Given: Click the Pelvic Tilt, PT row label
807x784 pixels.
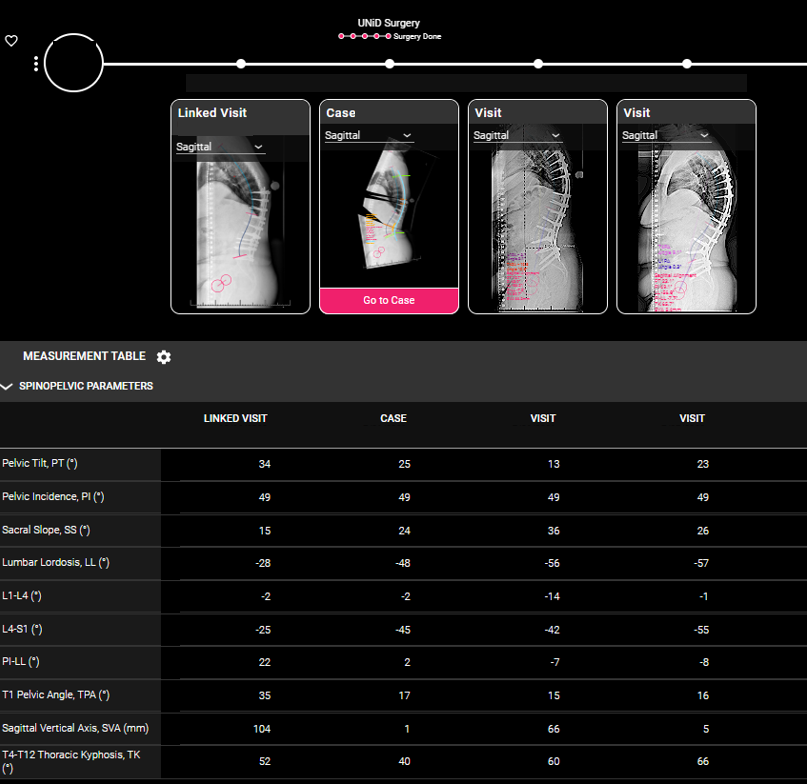Looking at the screenshot, I should pos(40,463).
